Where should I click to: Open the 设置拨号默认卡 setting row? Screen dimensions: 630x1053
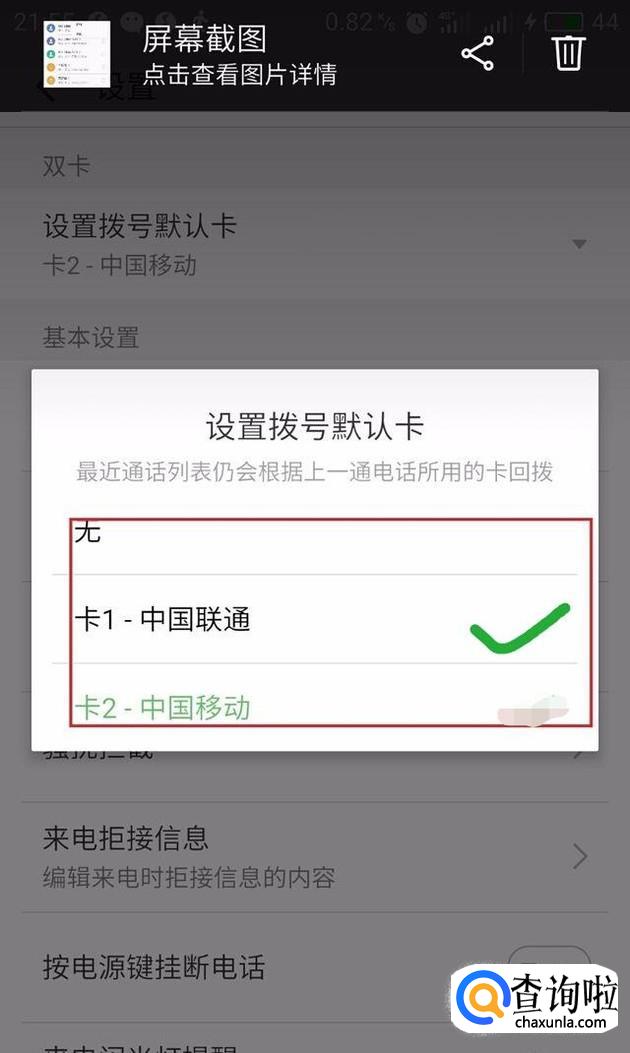[315, 243]
